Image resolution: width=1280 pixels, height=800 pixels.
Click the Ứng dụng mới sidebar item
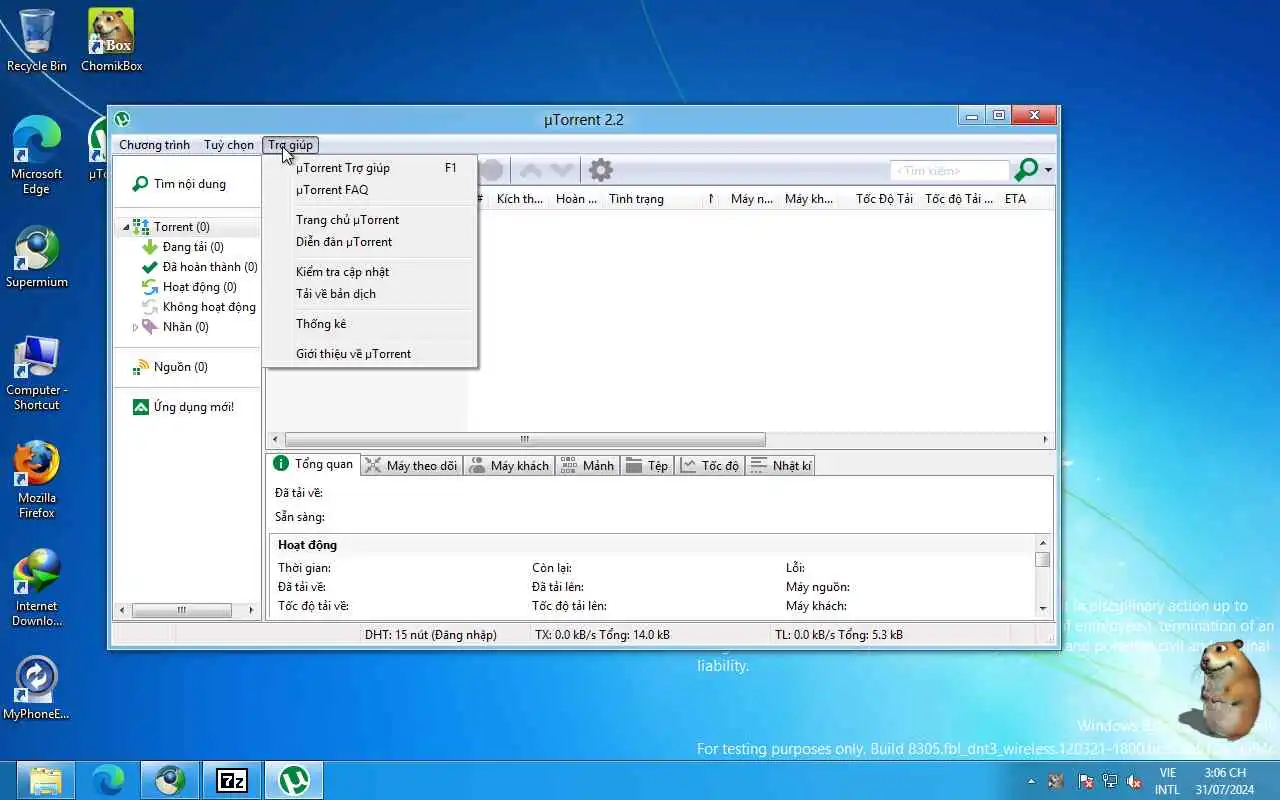(184, 407)
